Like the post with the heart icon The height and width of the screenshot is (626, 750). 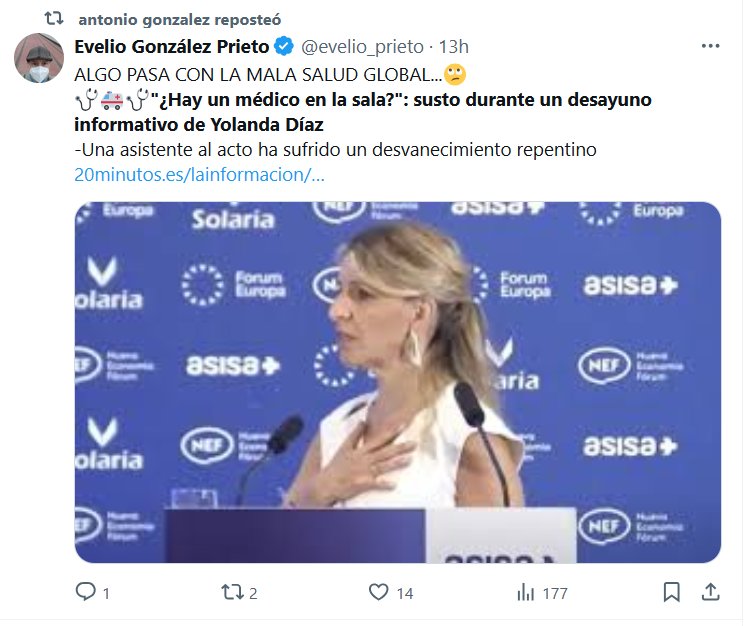(x=378, y=592)
